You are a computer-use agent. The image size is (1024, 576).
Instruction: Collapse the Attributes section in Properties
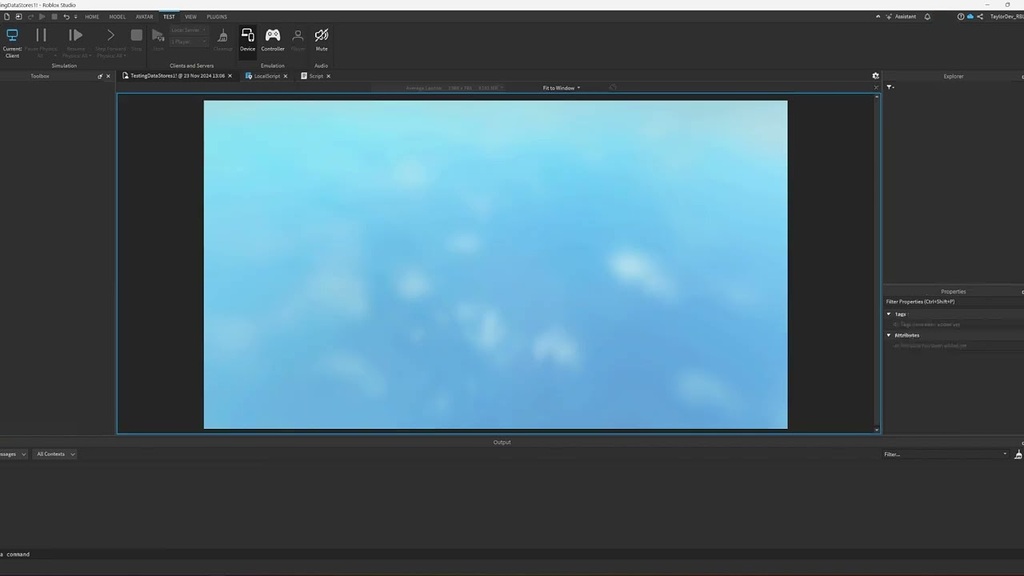pyautogui.click(x=888, y=335)
